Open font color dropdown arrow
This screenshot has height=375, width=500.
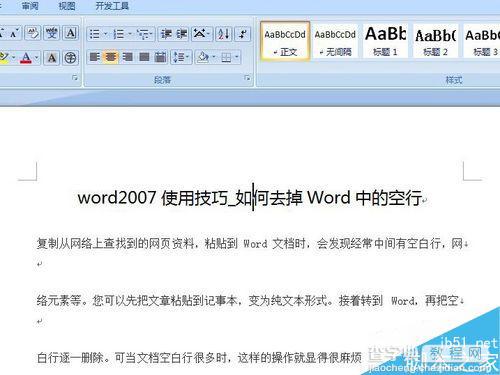click(36, 58)
